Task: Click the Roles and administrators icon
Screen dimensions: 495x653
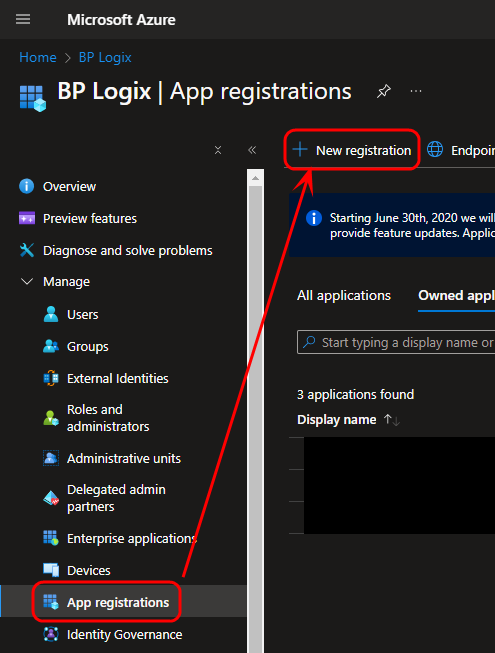Action: [x=51, y=418]
